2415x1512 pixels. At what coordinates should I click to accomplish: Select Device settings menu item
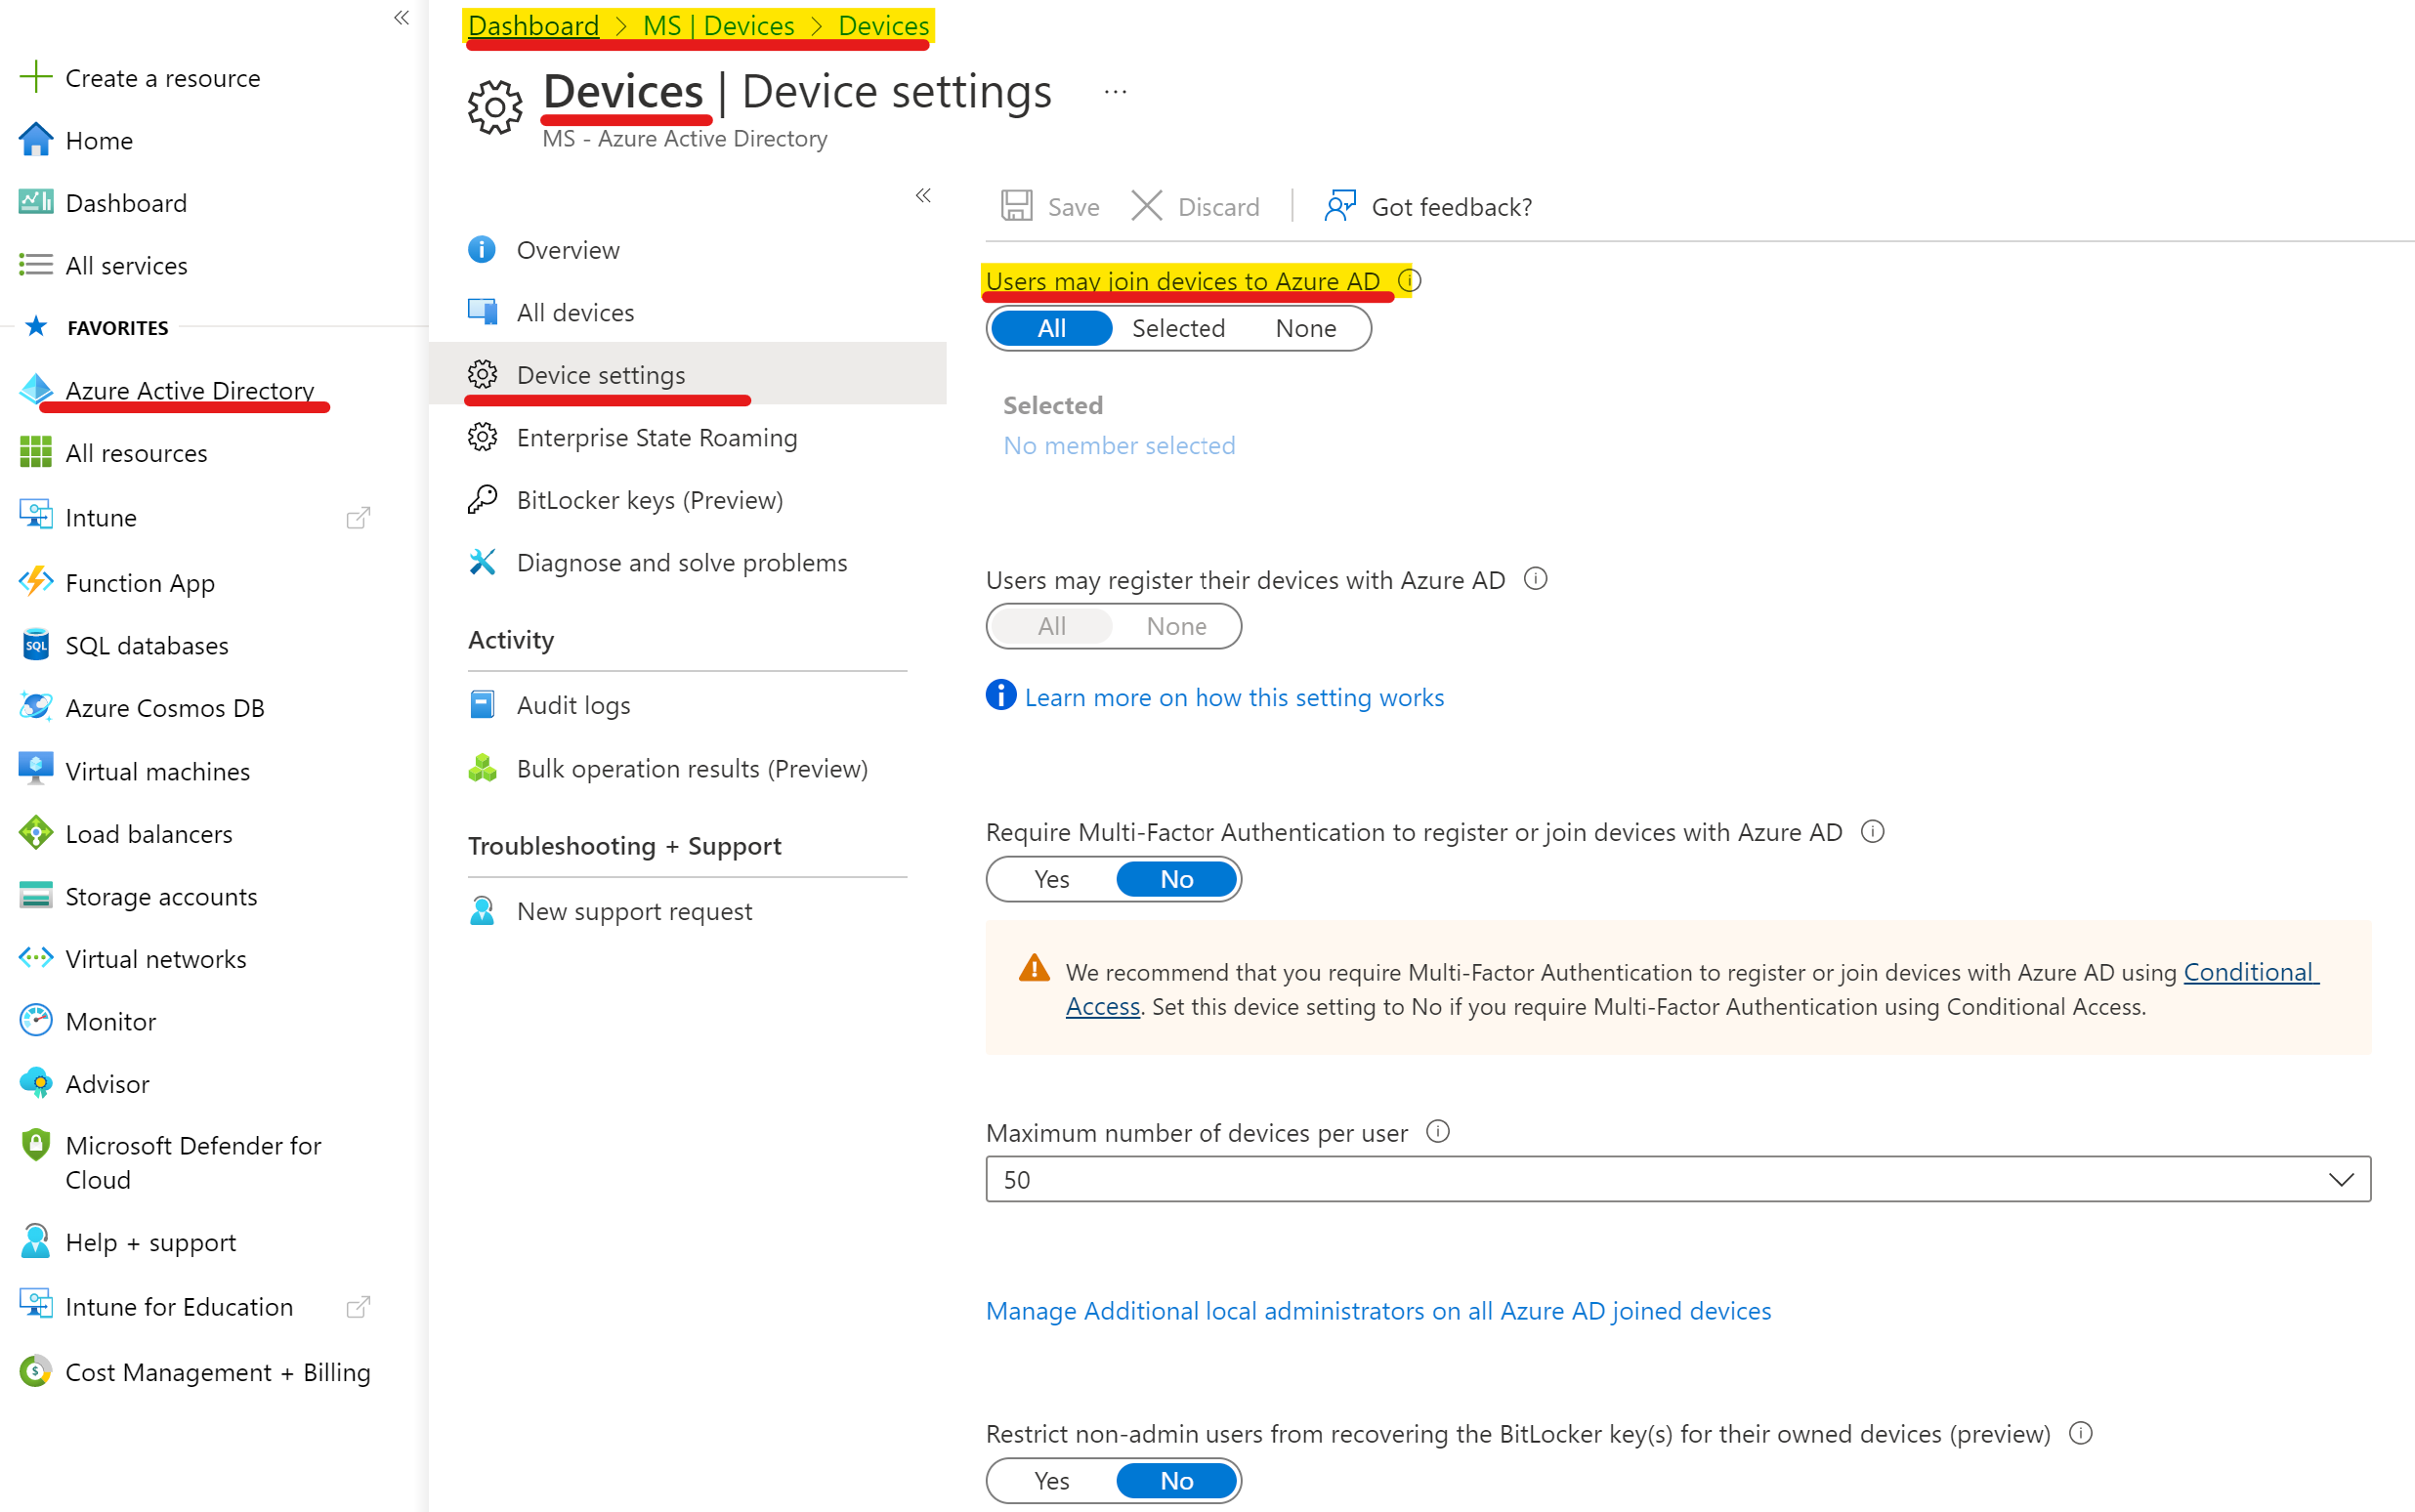[687, 374]
